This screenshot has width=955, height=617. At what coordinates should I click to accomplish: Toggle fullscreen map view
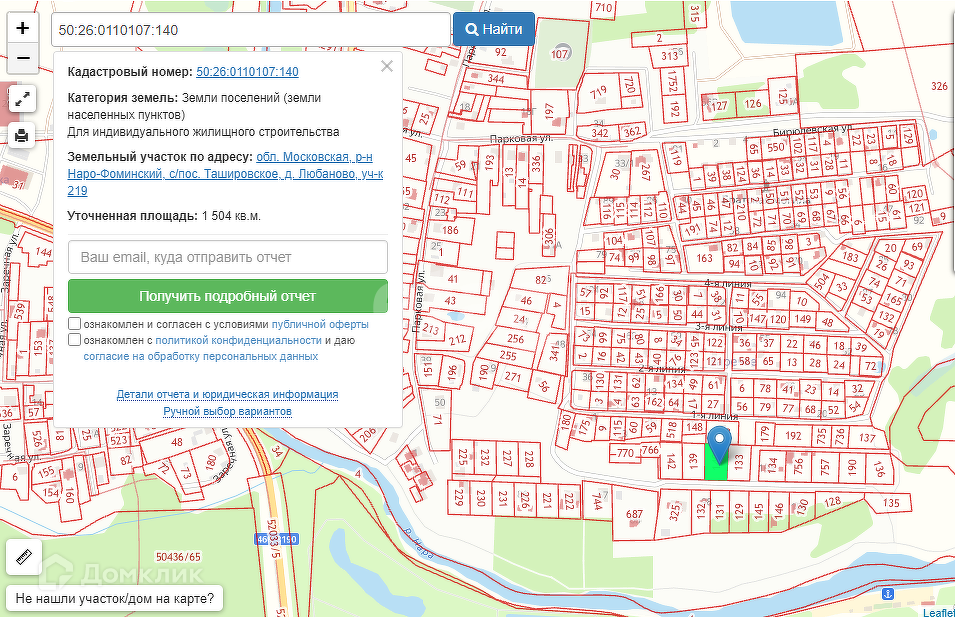pyautogui.click(x=23, y=99)
